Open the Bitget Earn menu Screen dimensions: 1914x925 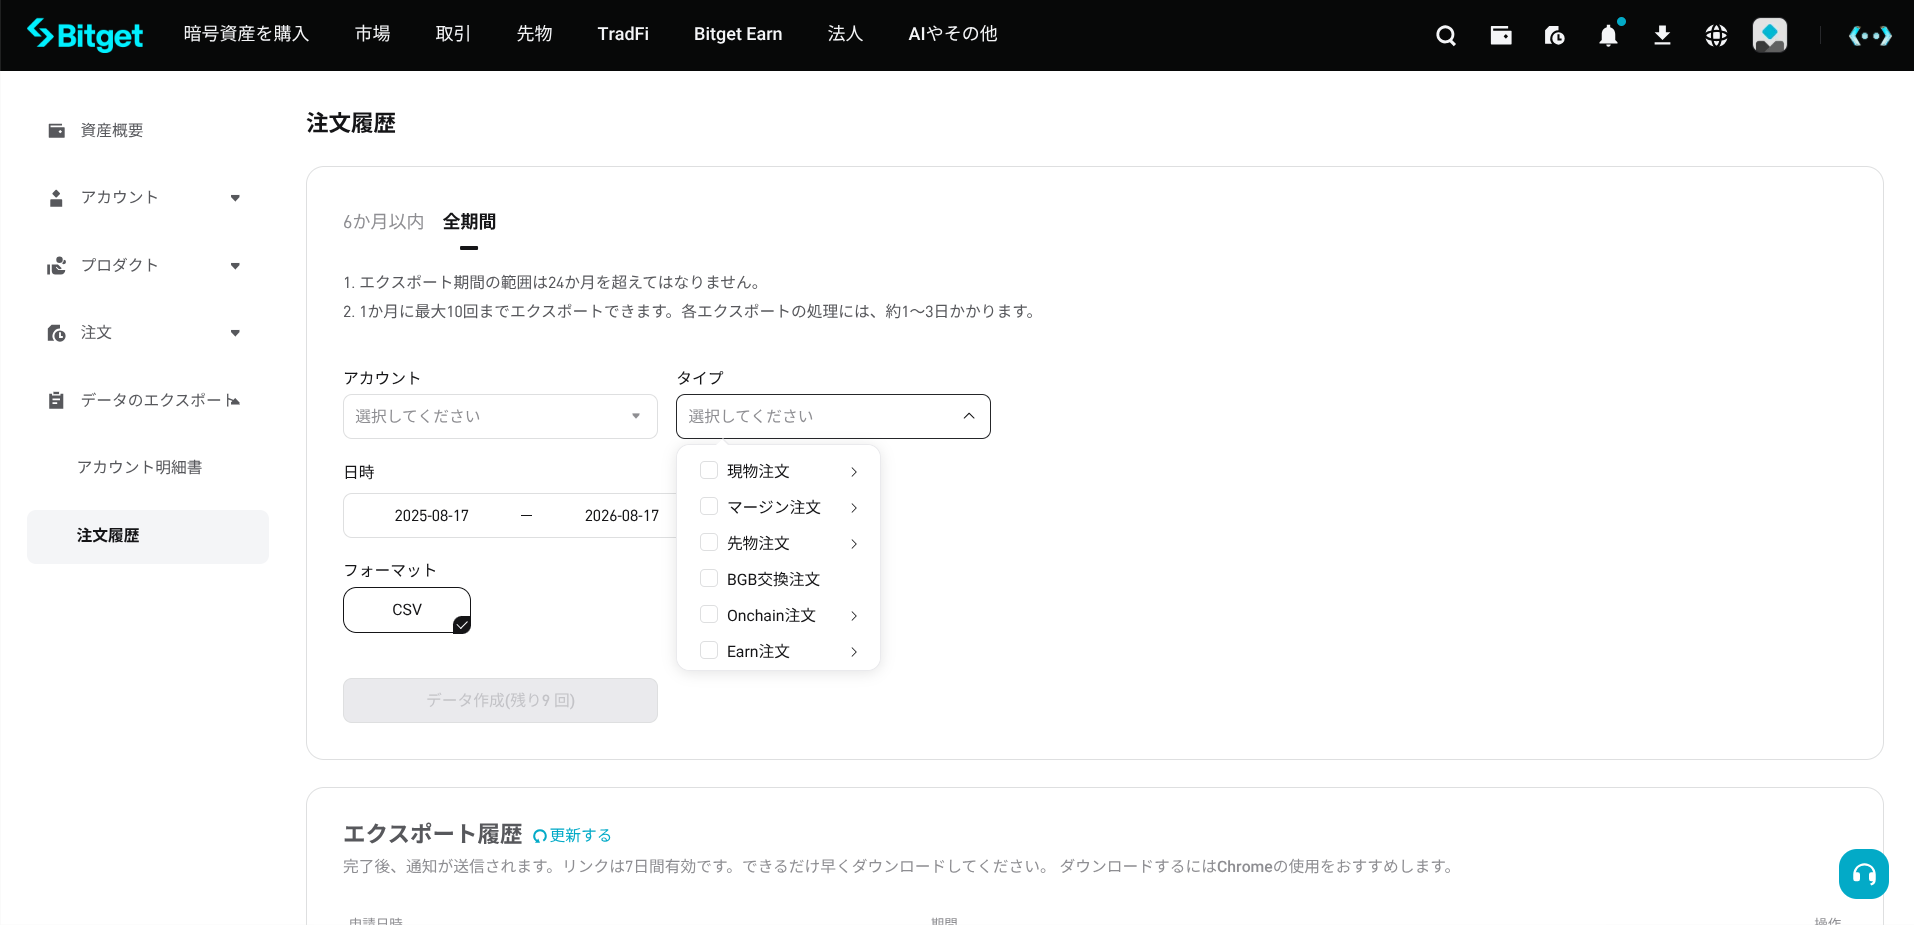(x=738, y=34)
